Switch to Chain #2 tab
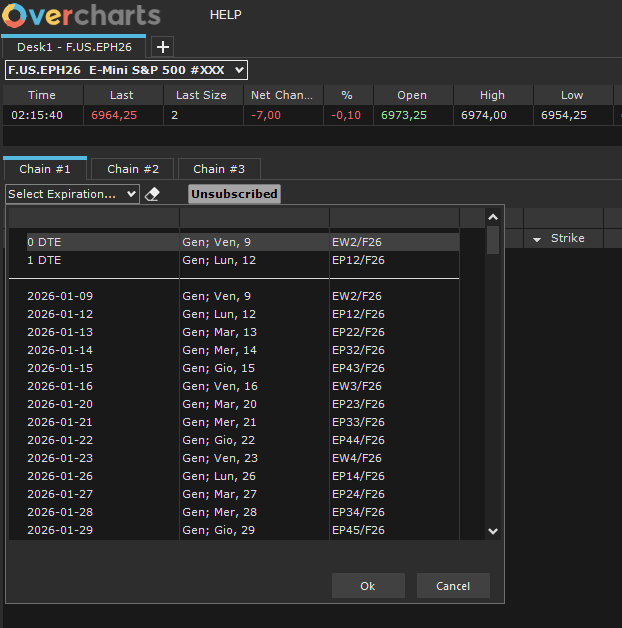622x628 pixels. (133, 169)
